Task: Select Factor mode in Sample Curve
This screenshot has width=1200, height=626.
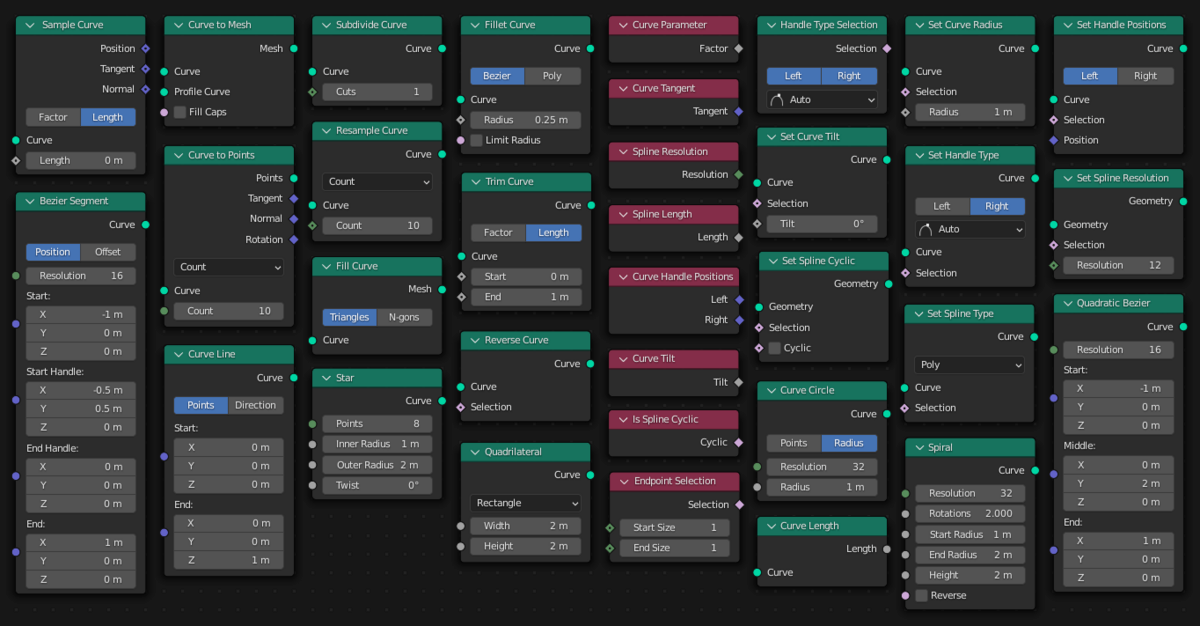Action: point(53,117)
